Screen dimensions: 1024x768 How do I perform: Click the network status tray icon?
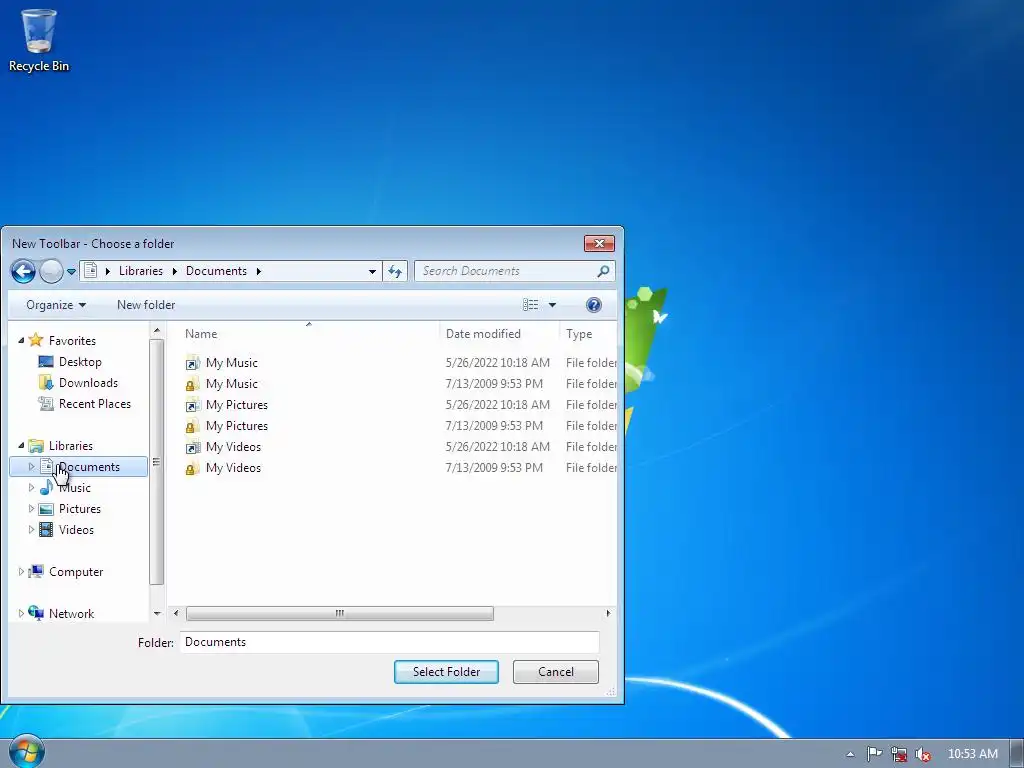click(x=899, y=754)
